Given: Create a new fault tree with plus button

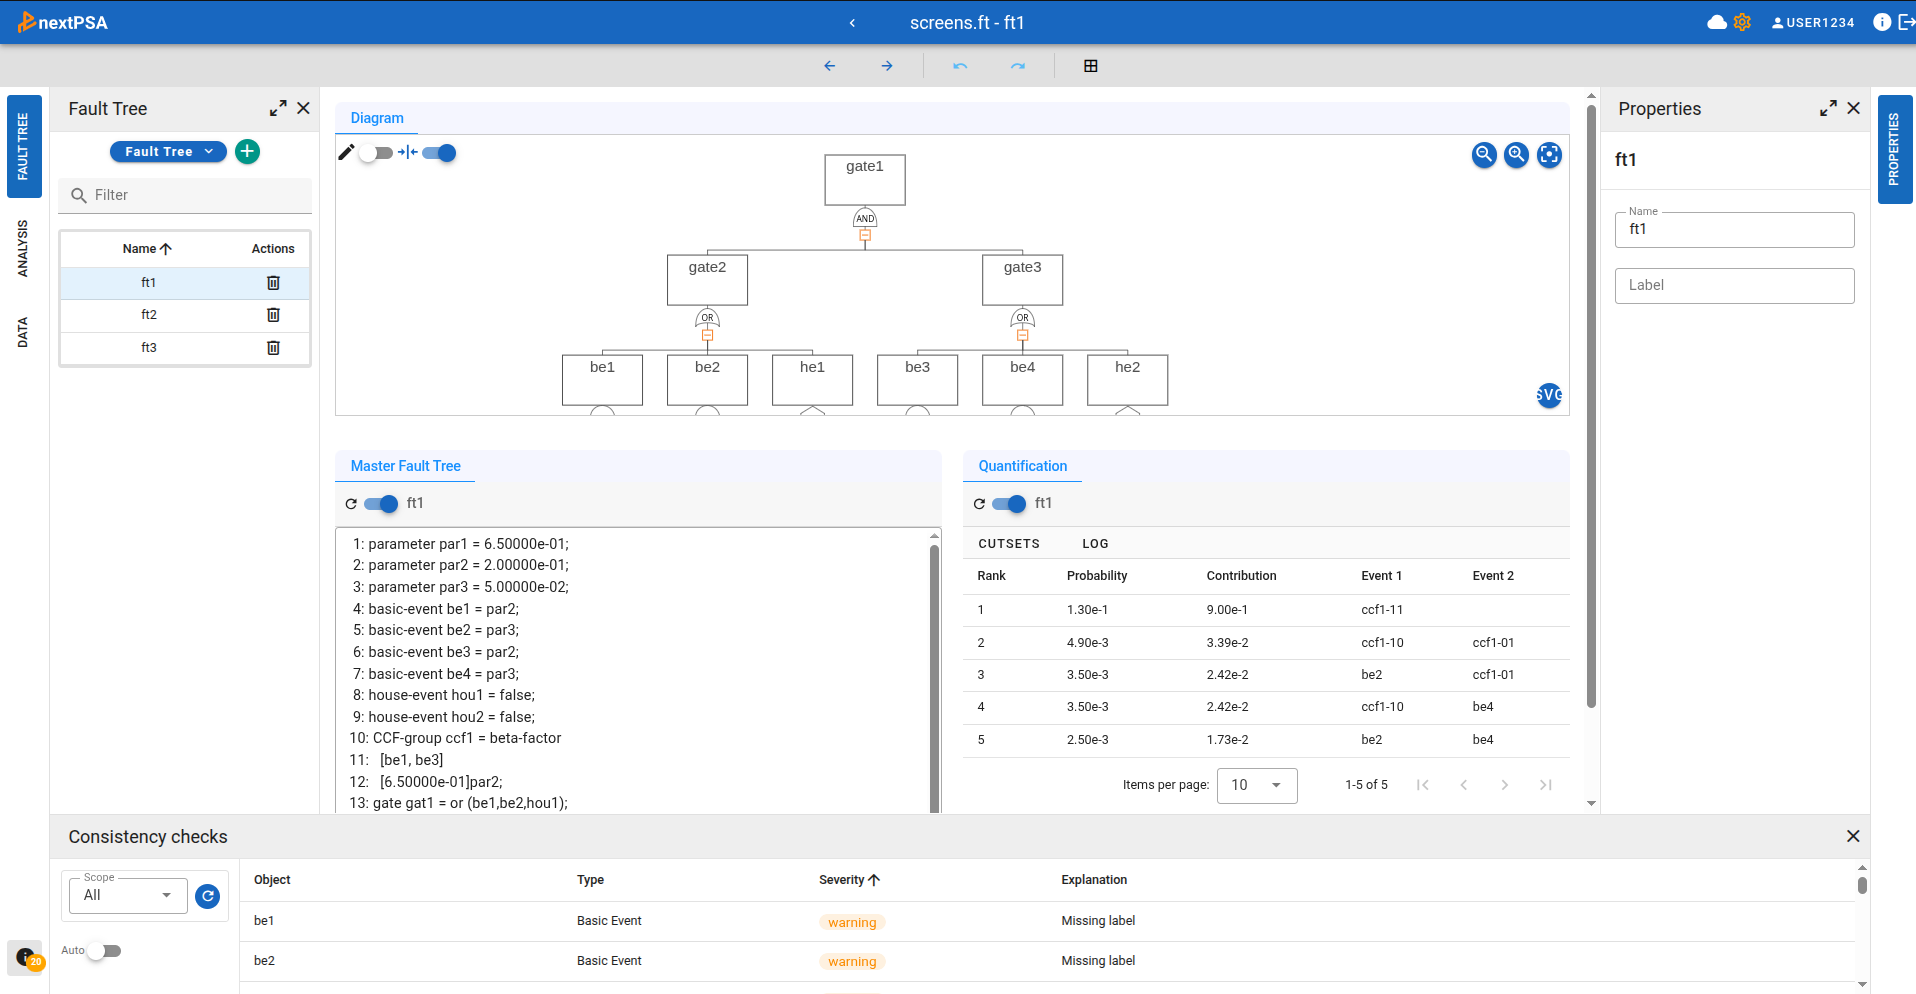Looking at the screenshot, I should (247, 151).
